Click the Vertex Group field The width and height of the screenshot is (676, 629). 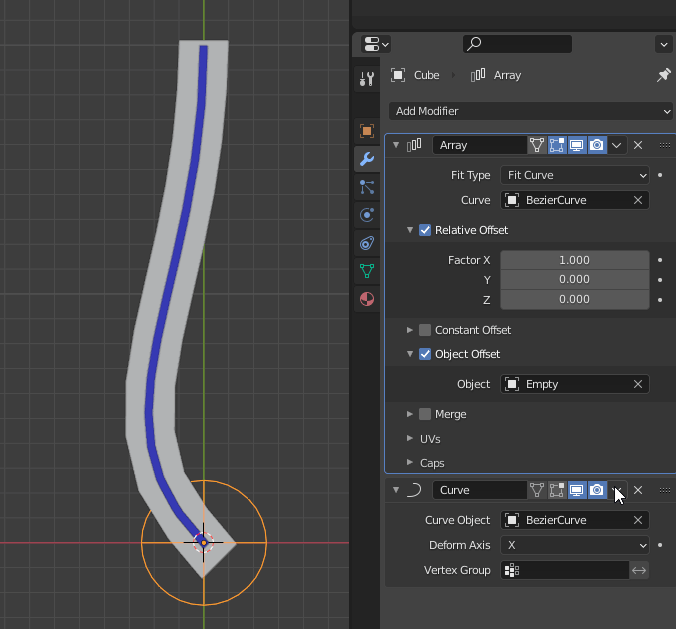coord(564,570)
